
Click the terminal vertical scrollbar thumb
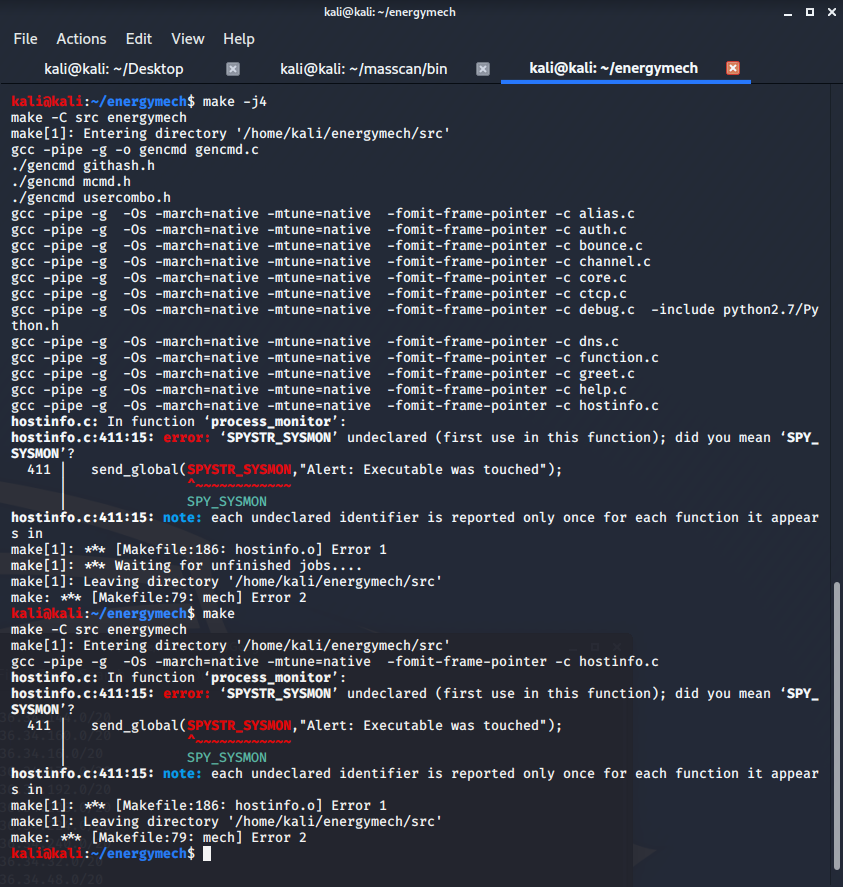tap(837, 727)
